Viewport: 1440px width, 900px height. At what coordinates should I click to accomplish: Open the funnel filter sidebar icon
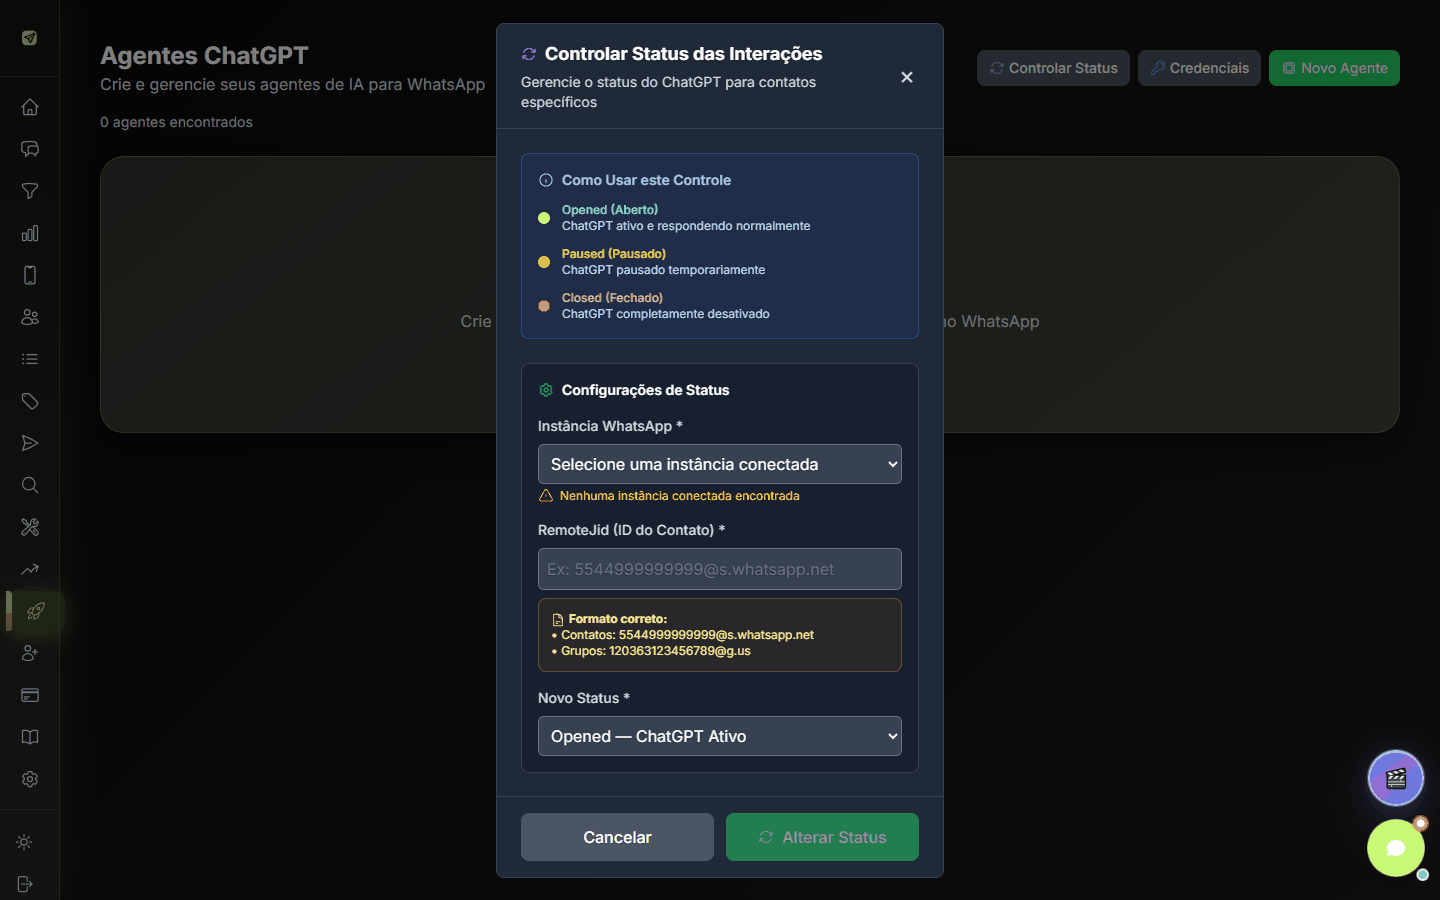[x=30, y=191]
